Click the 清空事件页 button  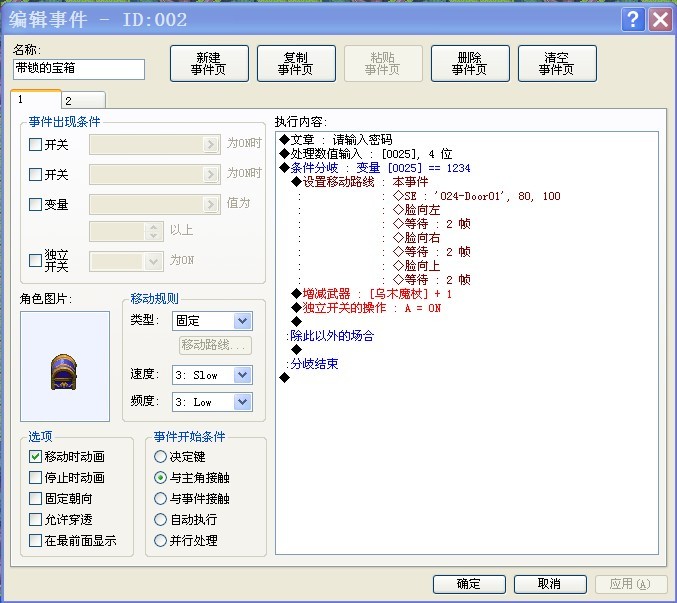557,63
